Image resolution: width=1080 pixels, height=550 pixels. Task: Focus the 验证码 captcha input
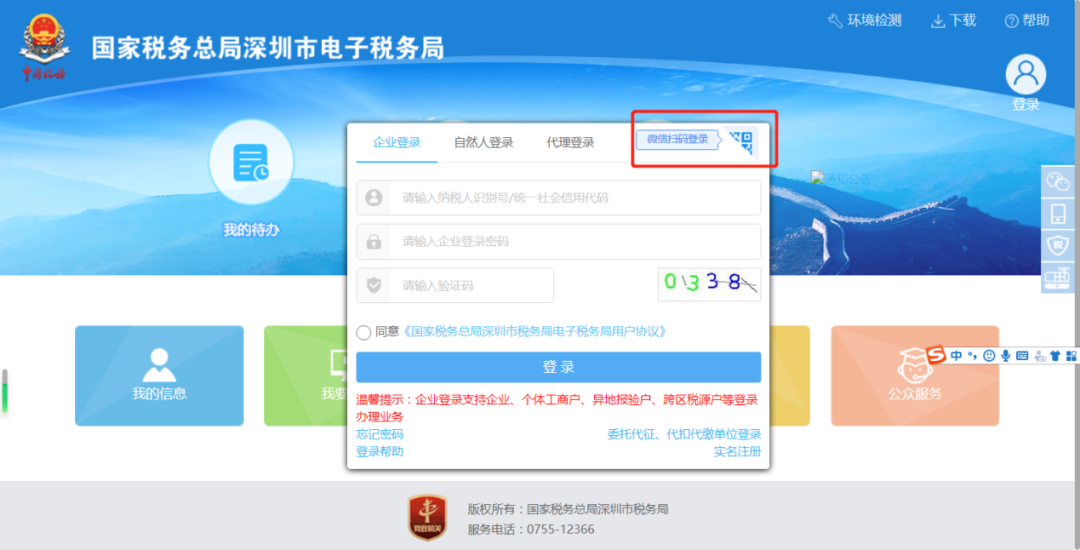(x=455, y=286)
